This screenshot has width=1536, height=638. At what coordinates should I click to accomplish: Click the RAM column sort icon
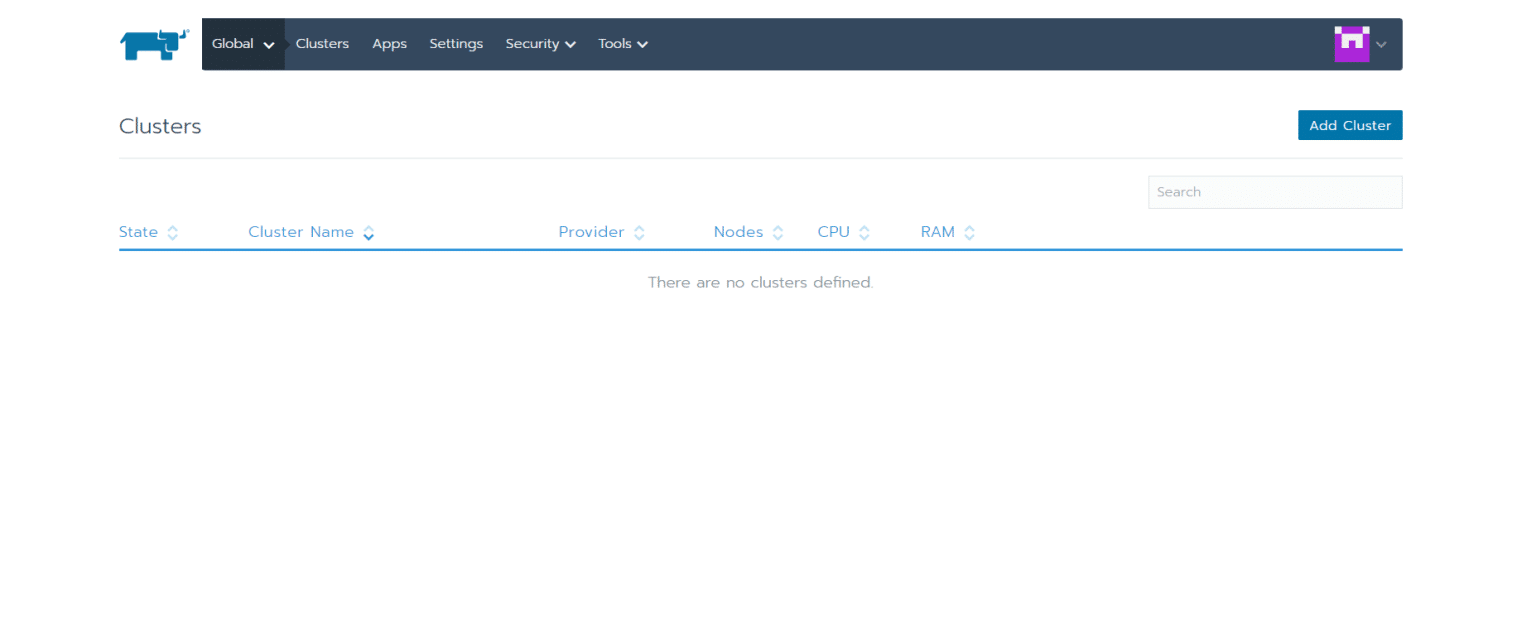pyautogui.click(x=969, y=233)
